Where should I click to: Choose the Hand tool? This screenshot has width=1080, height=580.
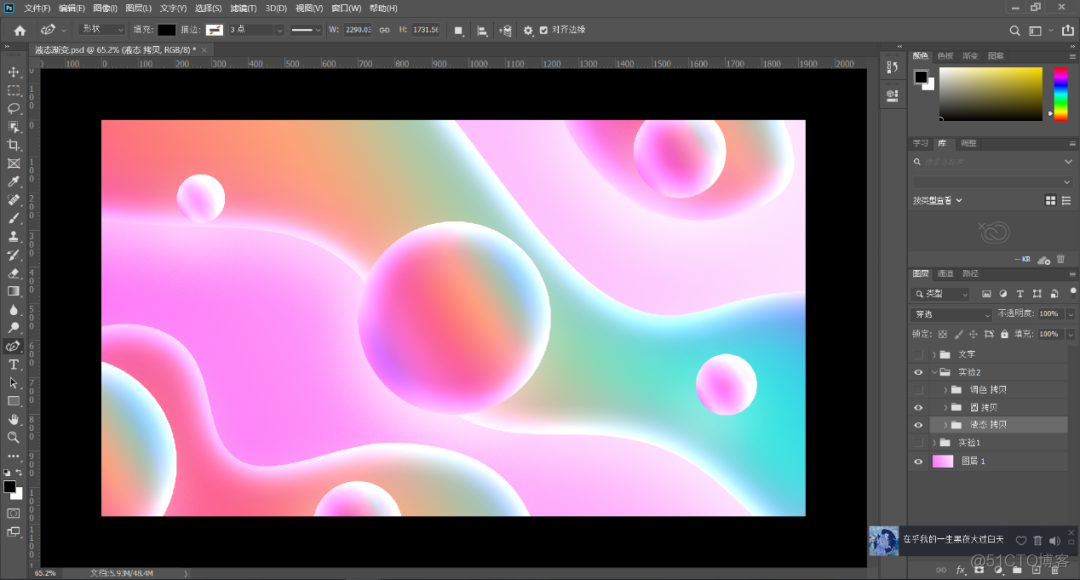(x=14, y=419)
